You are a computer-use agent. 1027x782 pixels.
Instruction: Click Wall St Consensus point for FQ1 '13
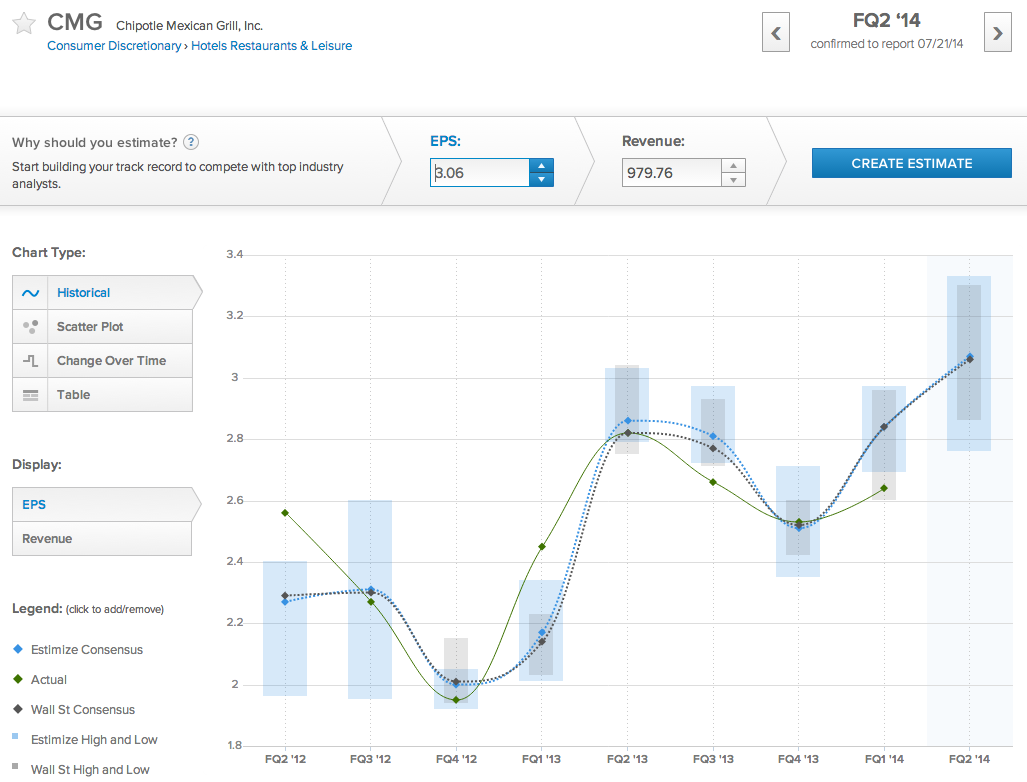coord(542,642)
